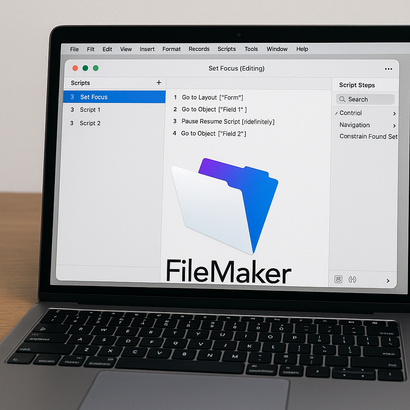Add a new script with plus icon
The width and height of the screenshot is (410, 410).
[159, 83]
